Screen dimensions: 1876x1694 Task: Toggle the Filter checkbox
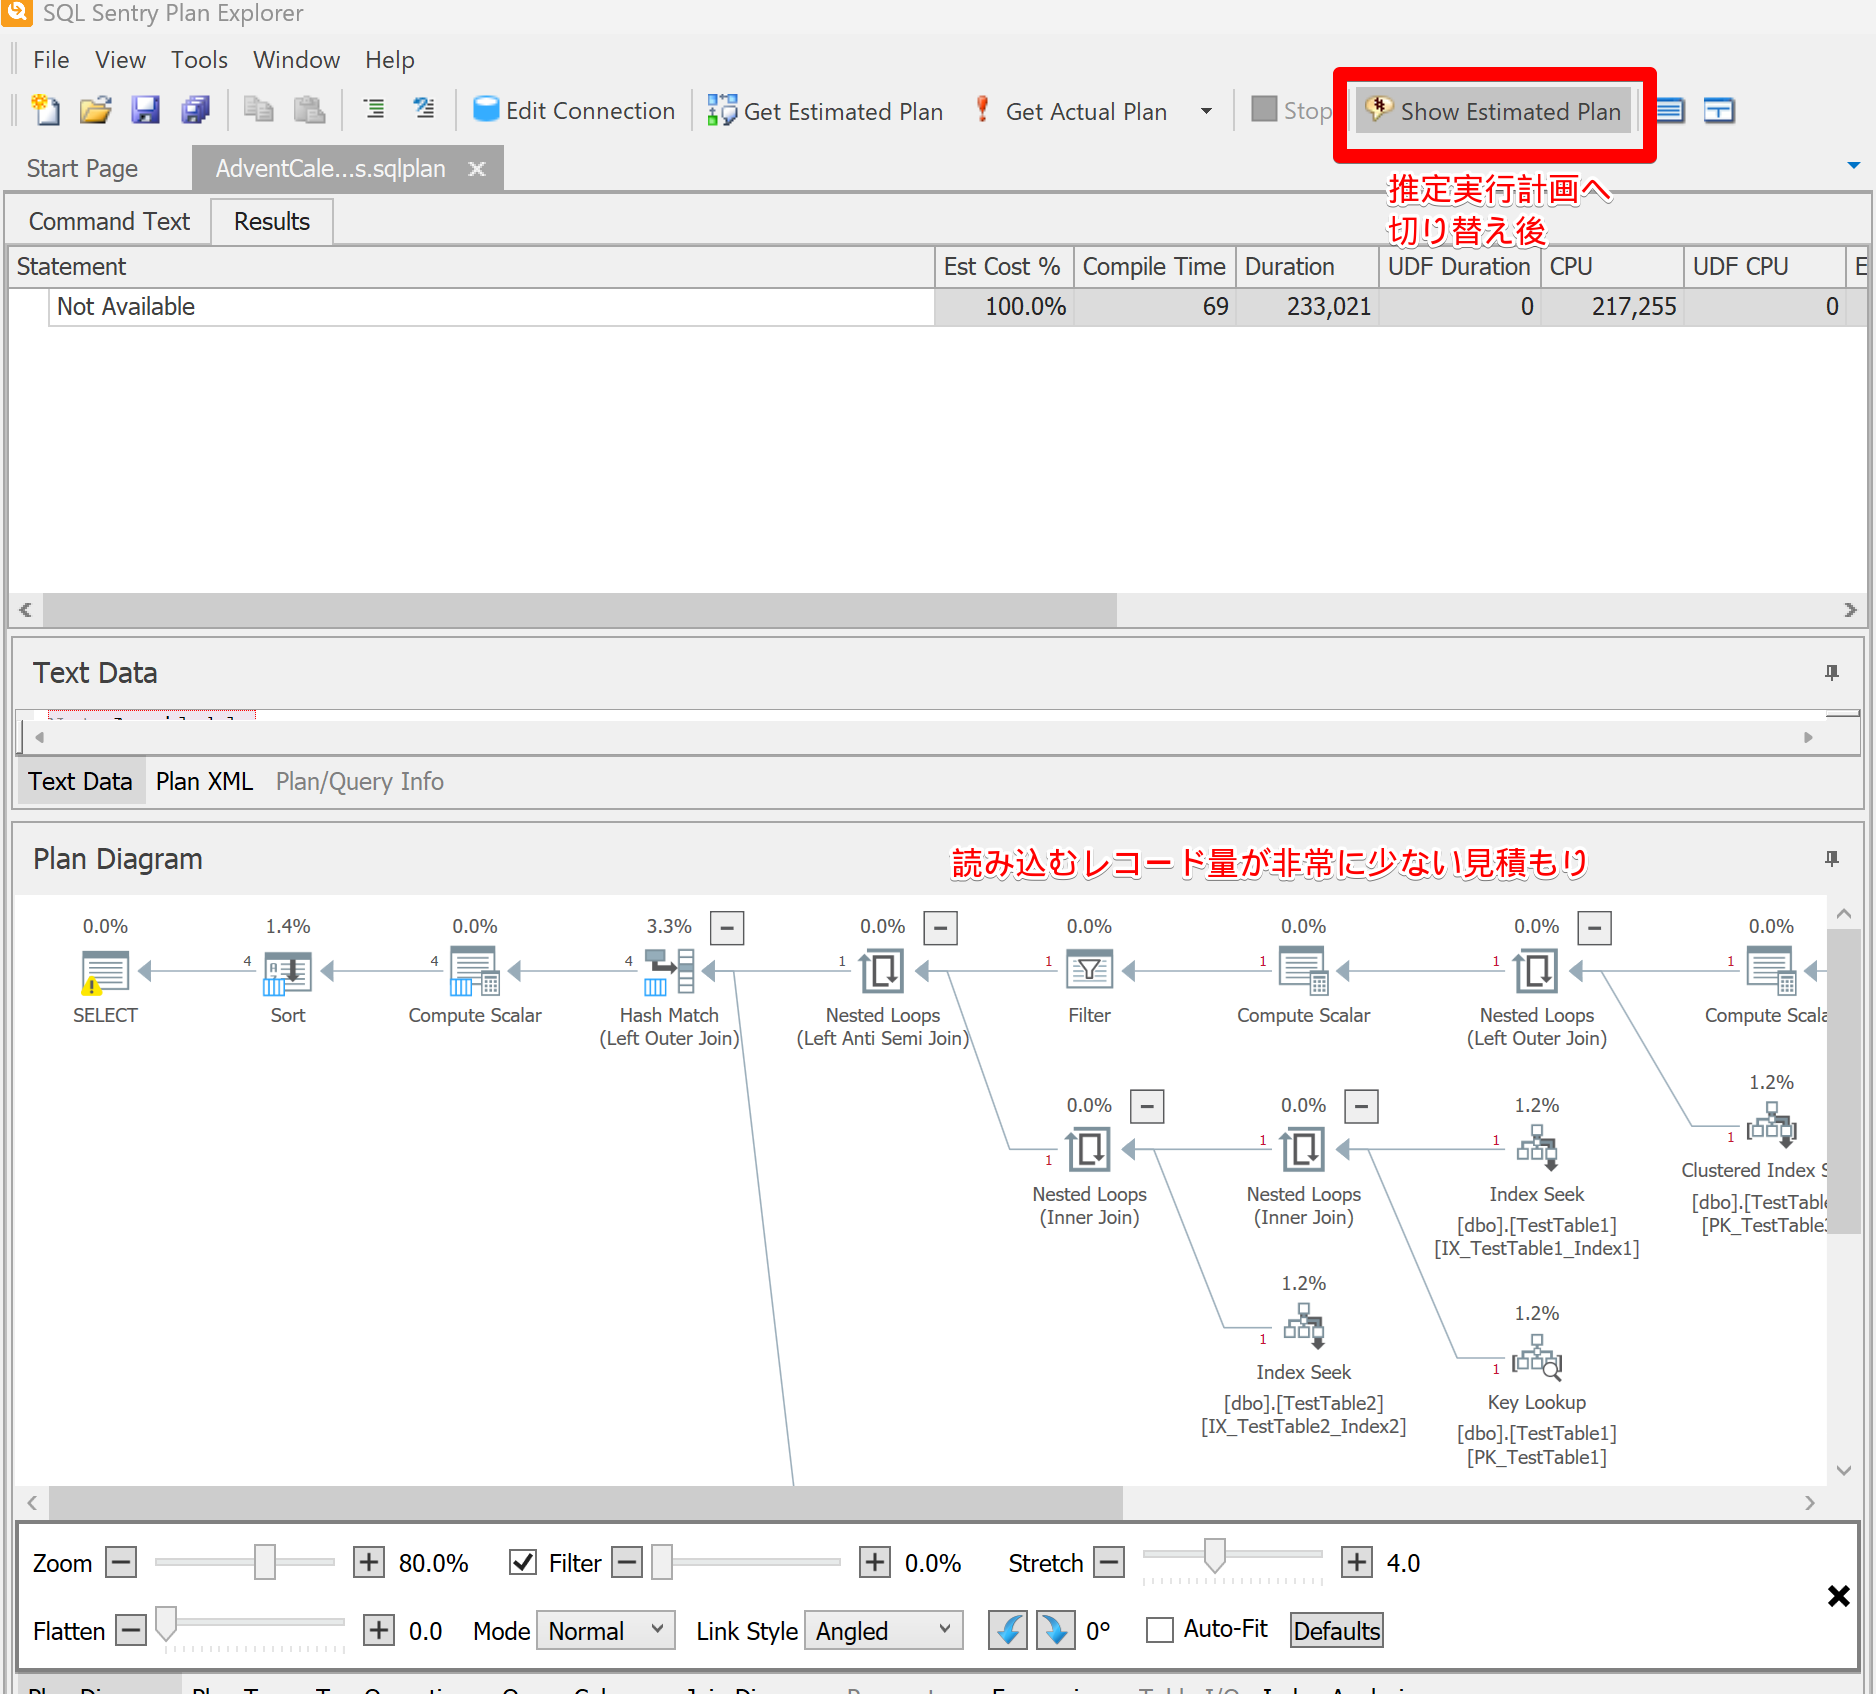pos(523,1563)
